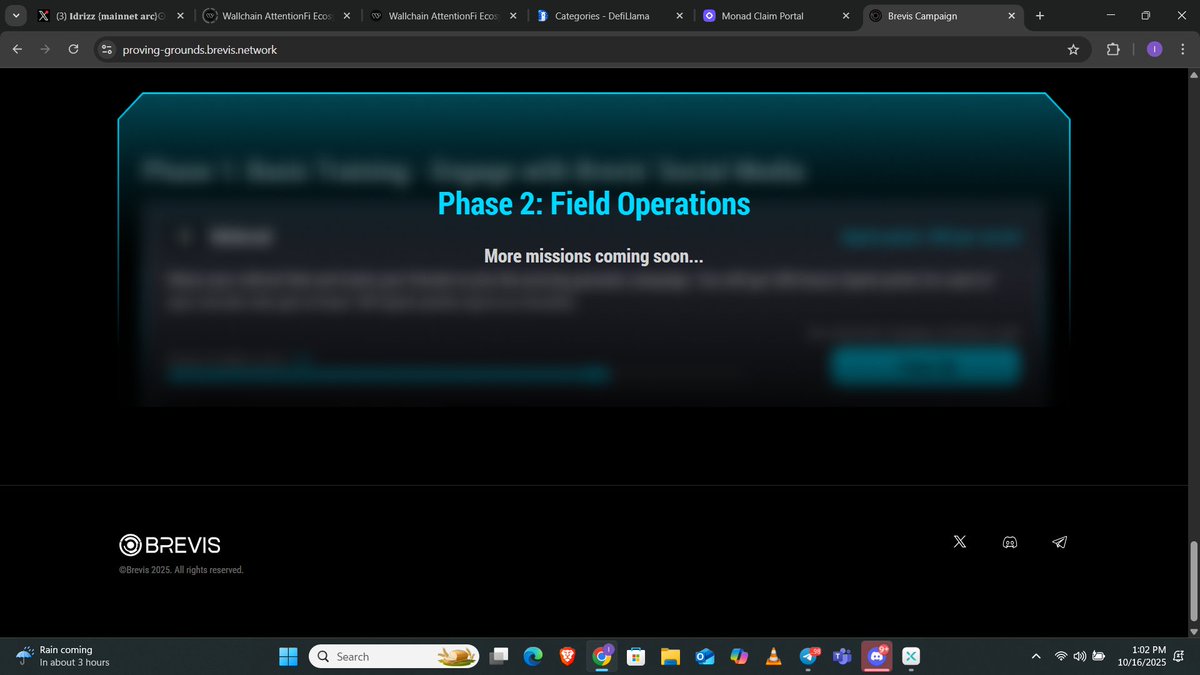Open File Explorer from the taskbar

pyautogui.click(x=669, y=656)
